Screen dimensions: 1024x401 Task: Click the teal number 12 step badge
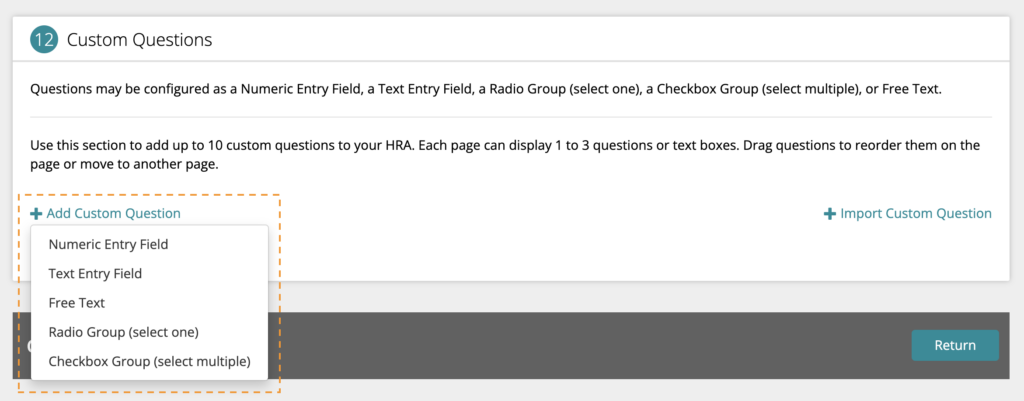tap(44, 40)
